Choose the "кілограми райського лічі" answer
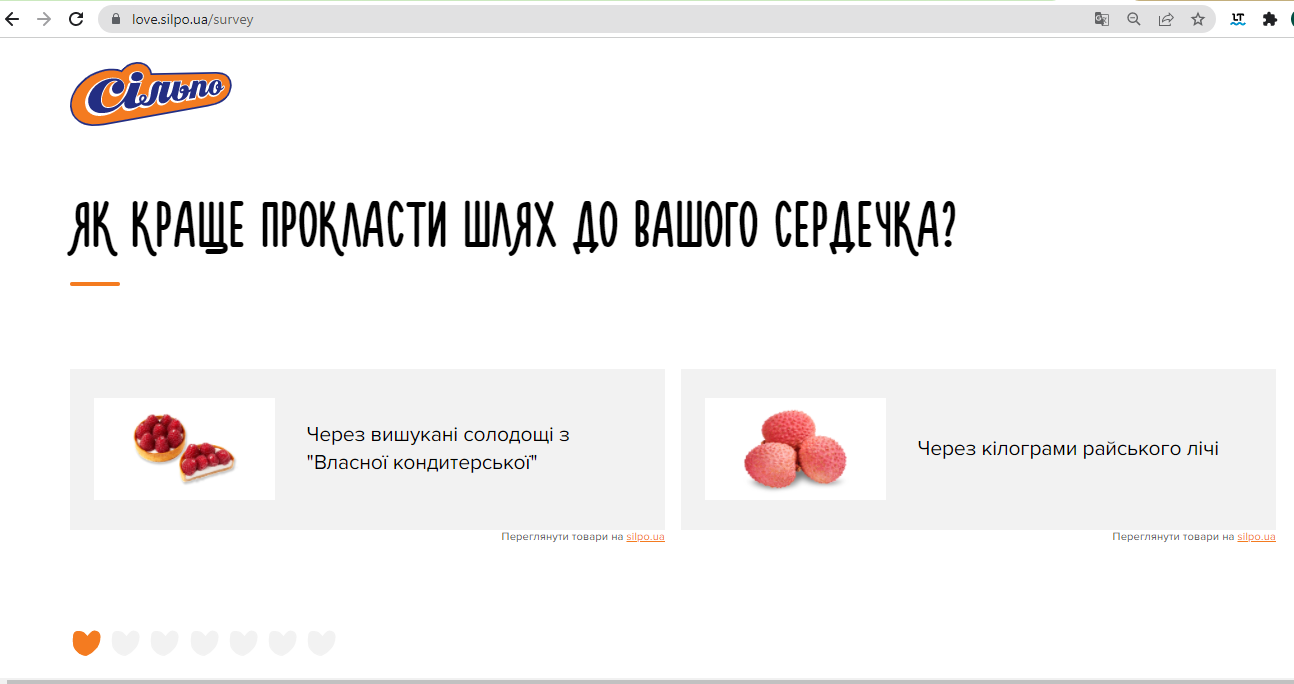The width and height of the screenshot is (1294, 684). [1067, 449]
